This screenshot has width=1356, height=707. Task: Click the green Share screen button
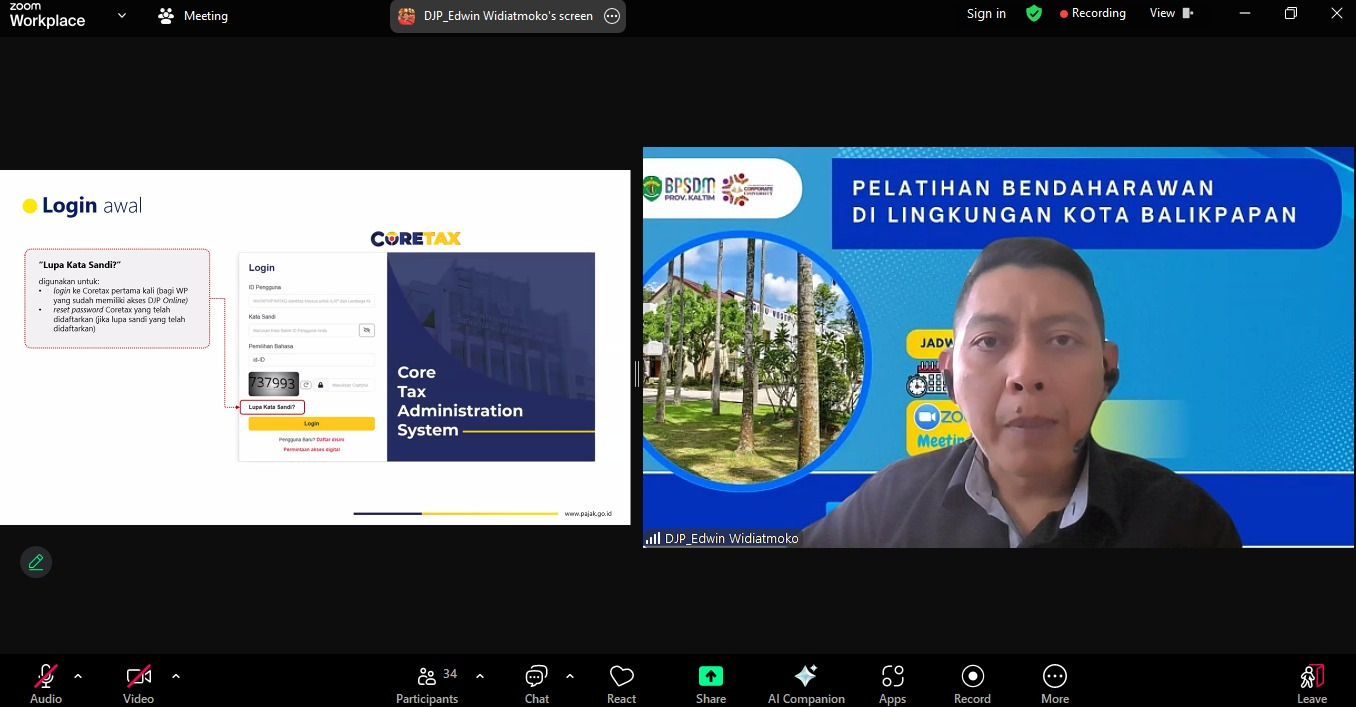pos(711,684)
